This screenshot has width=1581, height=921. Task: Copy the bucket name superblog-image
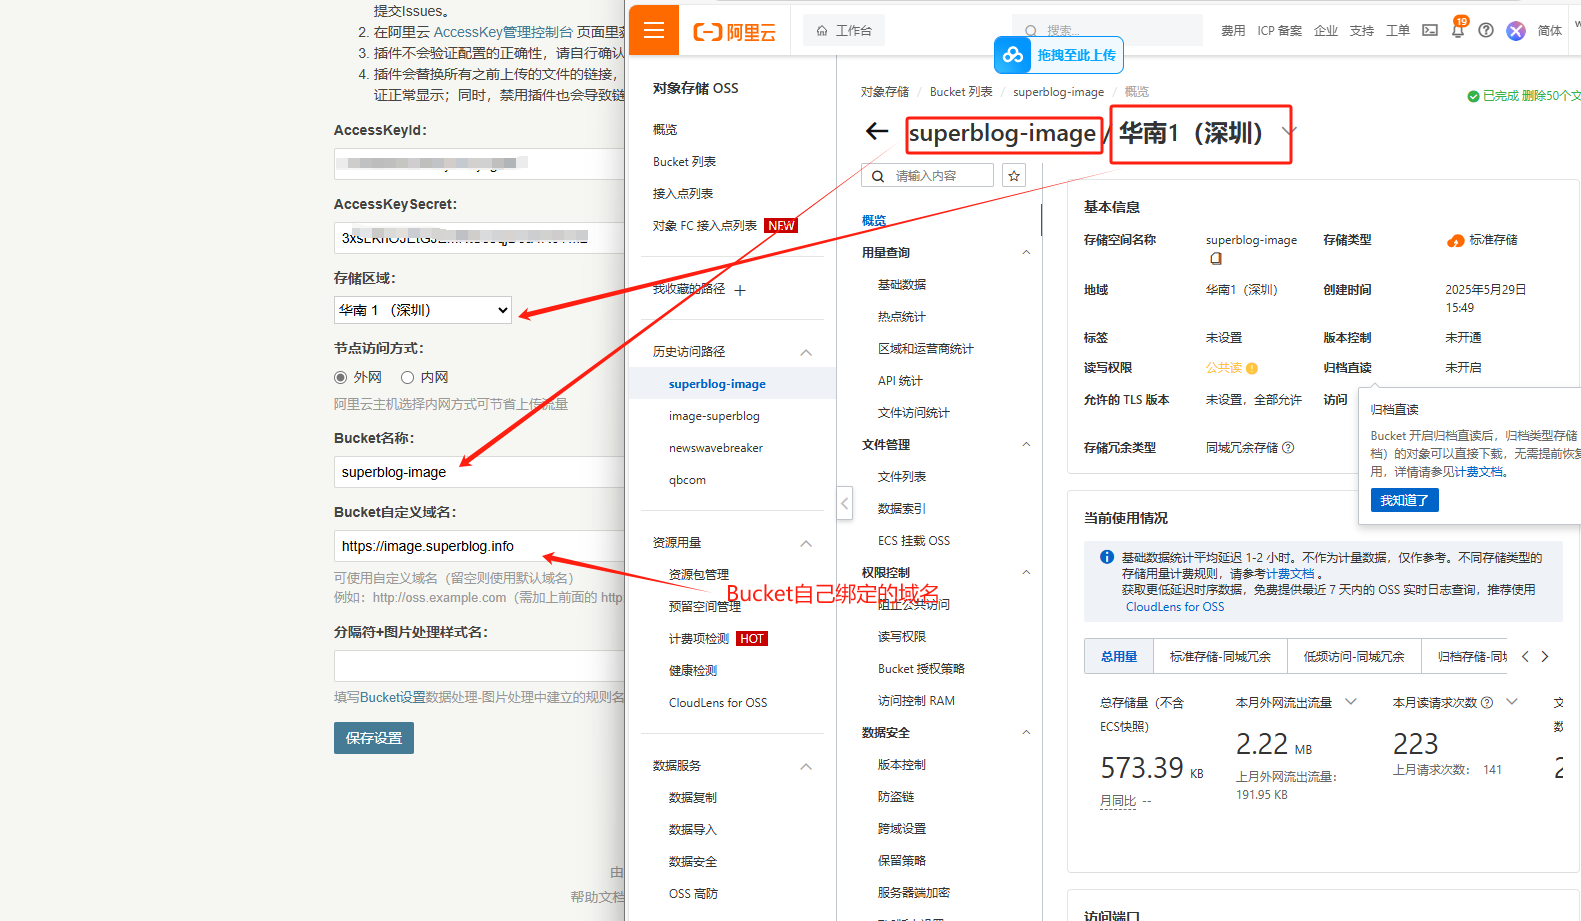1216,258
